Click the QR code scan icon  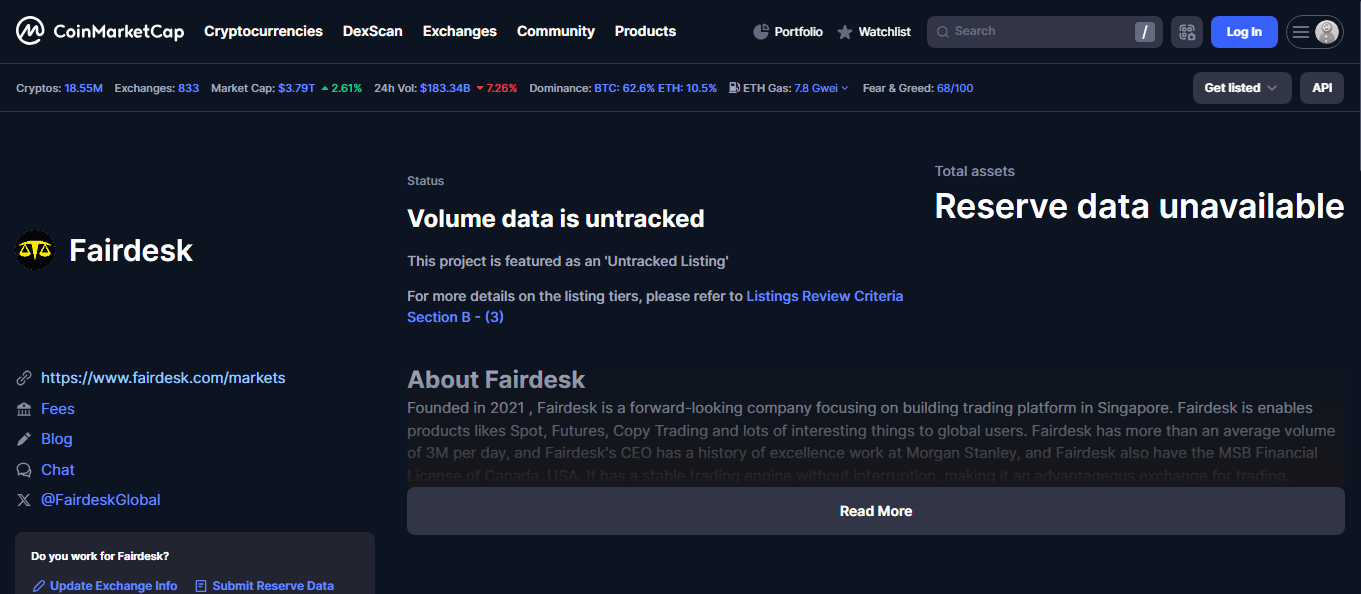pos(1187,32)
